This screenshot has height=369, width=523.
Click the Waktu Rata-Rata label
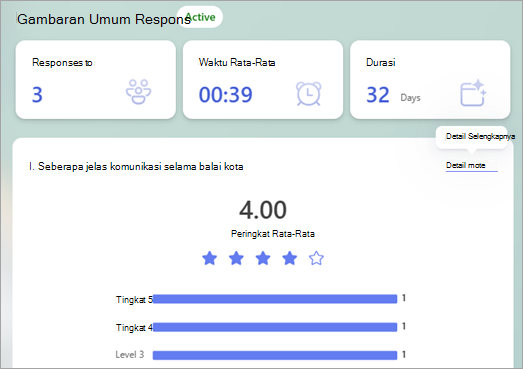tap(237, 62)
